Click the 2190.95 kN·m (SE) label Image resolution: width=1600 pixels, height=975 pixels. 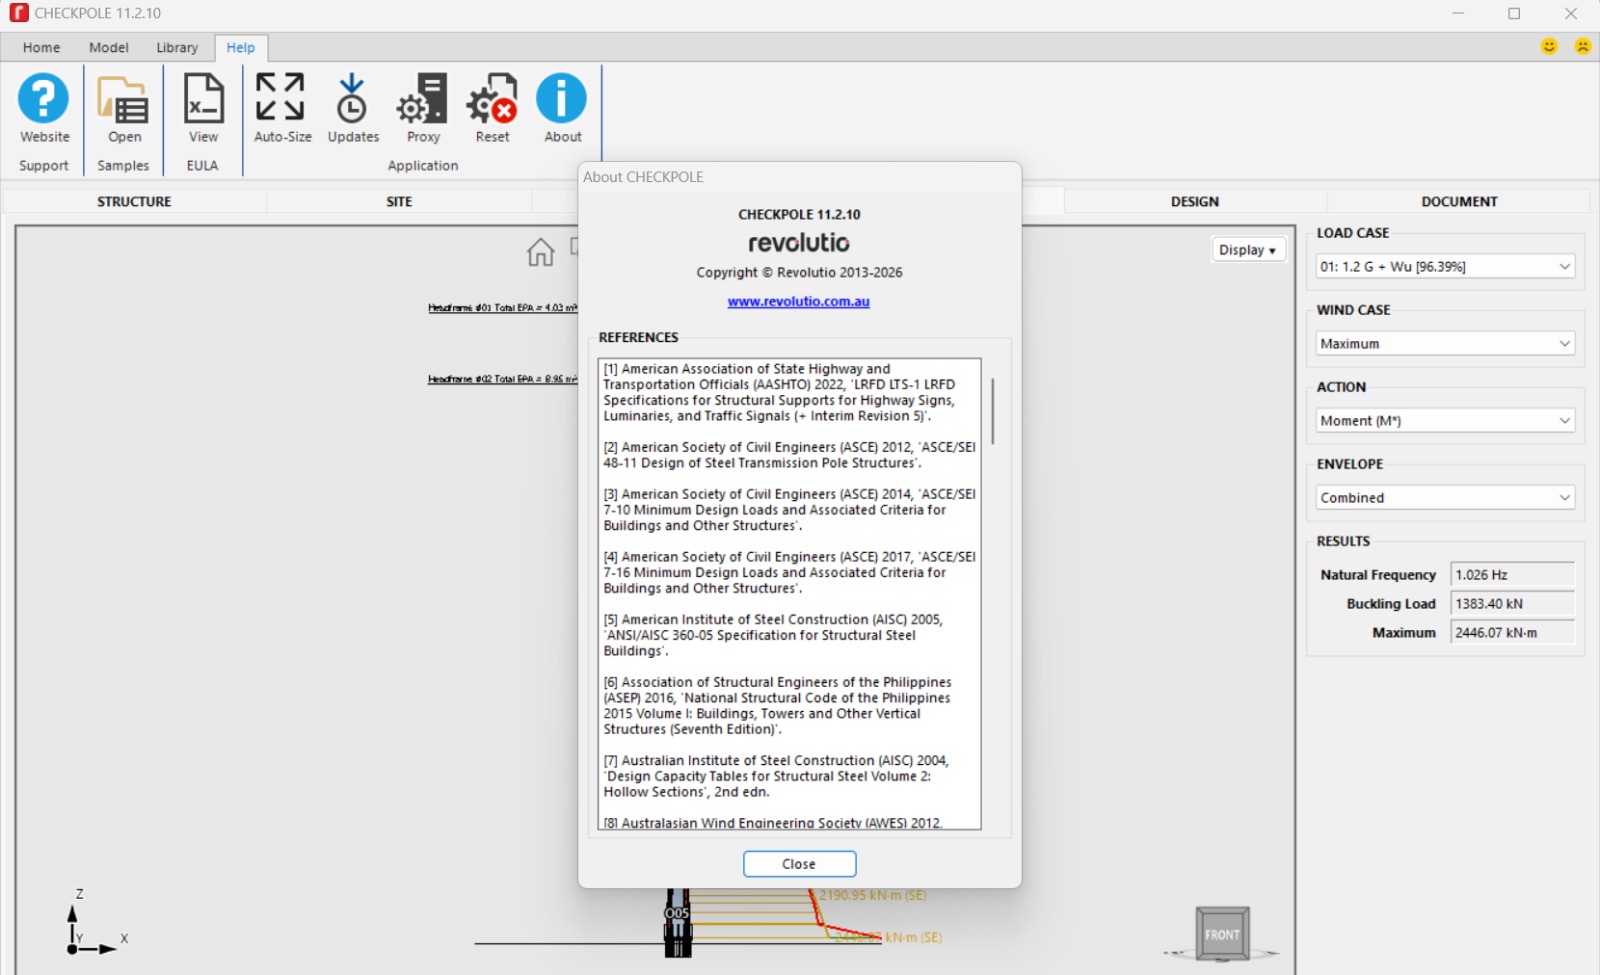(873, 895)
